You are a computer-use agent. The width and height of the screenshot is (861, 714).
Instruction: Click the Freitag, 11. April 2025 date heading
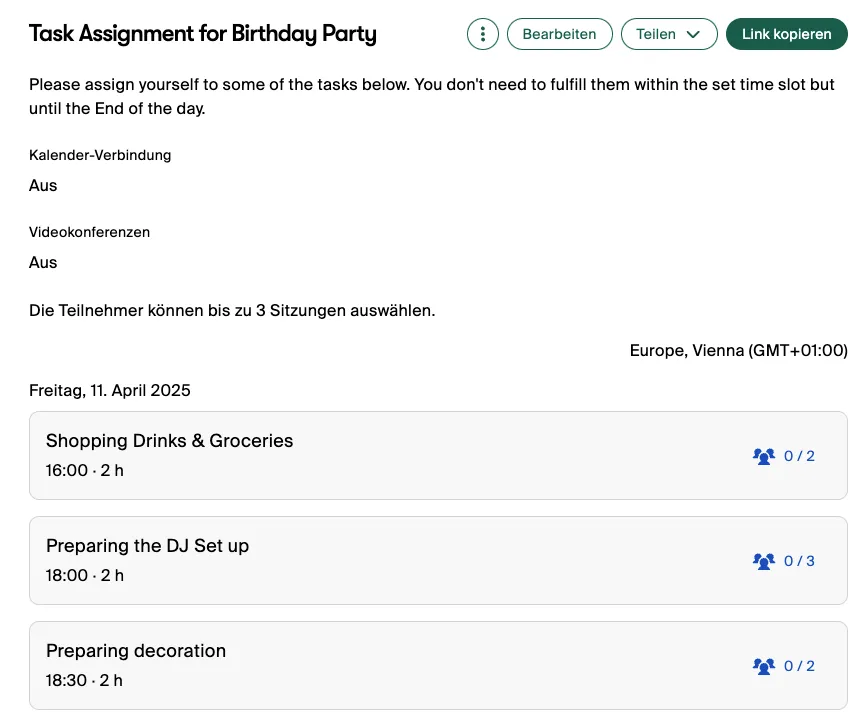(x=110, y=390)
